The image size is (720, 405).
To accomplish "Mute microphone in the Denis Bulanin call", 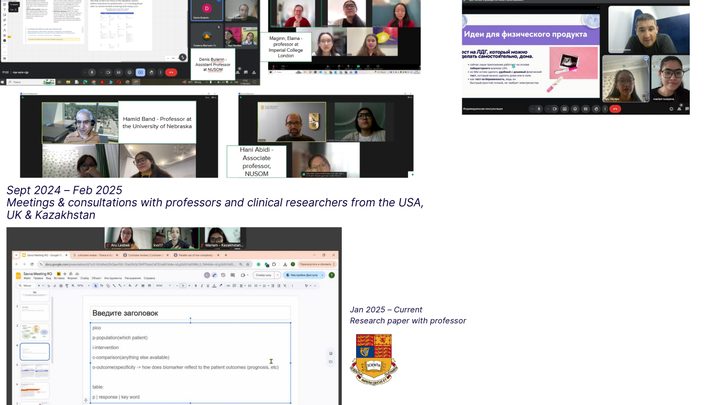I will (92, 72).
